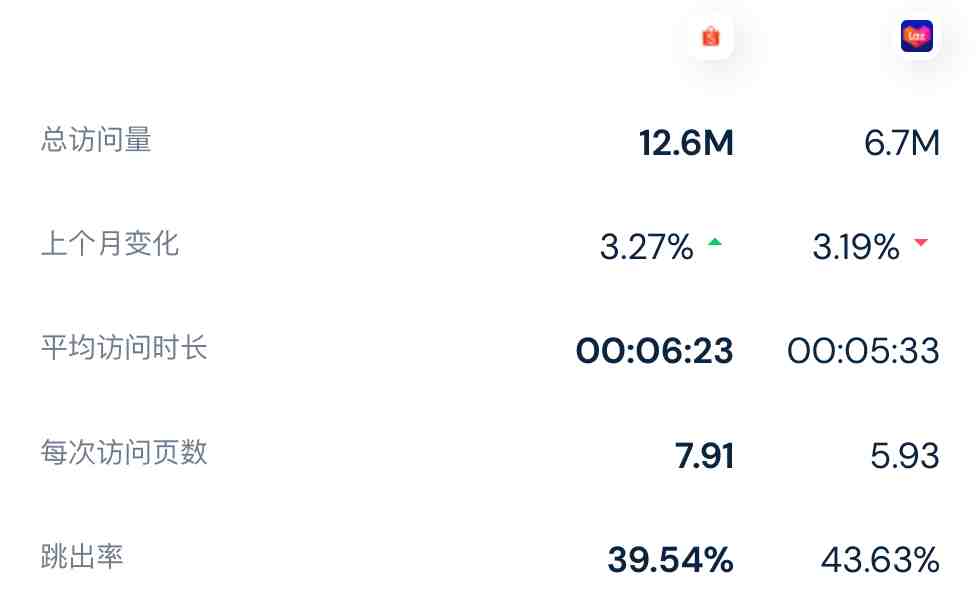Click the 5.93 pages per visit value
The width and height of the screenshot is (976, 602).
(x=905, y=456)
